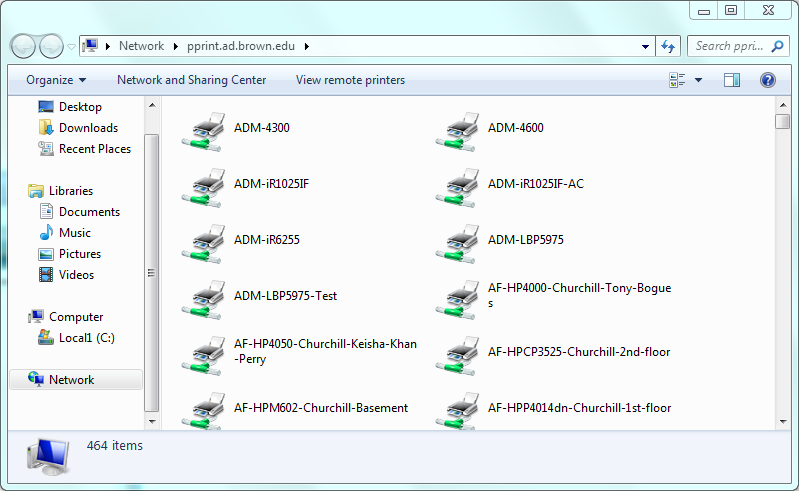Select the ADM-iR6255 printer icon

[203, 244]
